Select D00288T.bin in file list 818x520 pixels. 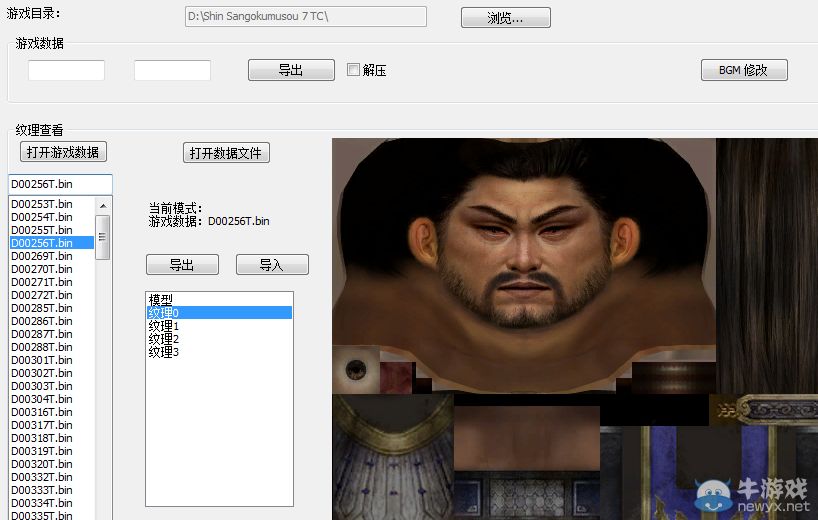pos(52,347)
